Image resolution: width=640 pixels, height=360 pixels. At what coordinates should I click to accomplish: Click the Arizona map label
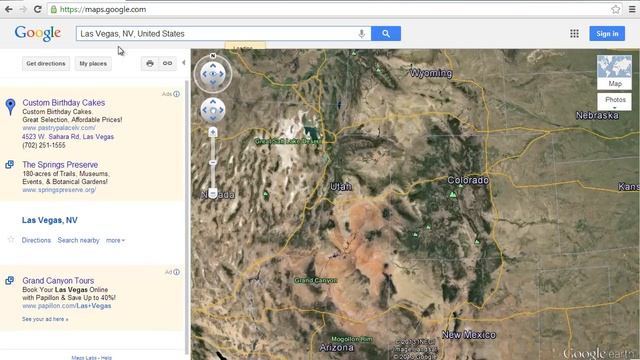[x=337, y=347]
